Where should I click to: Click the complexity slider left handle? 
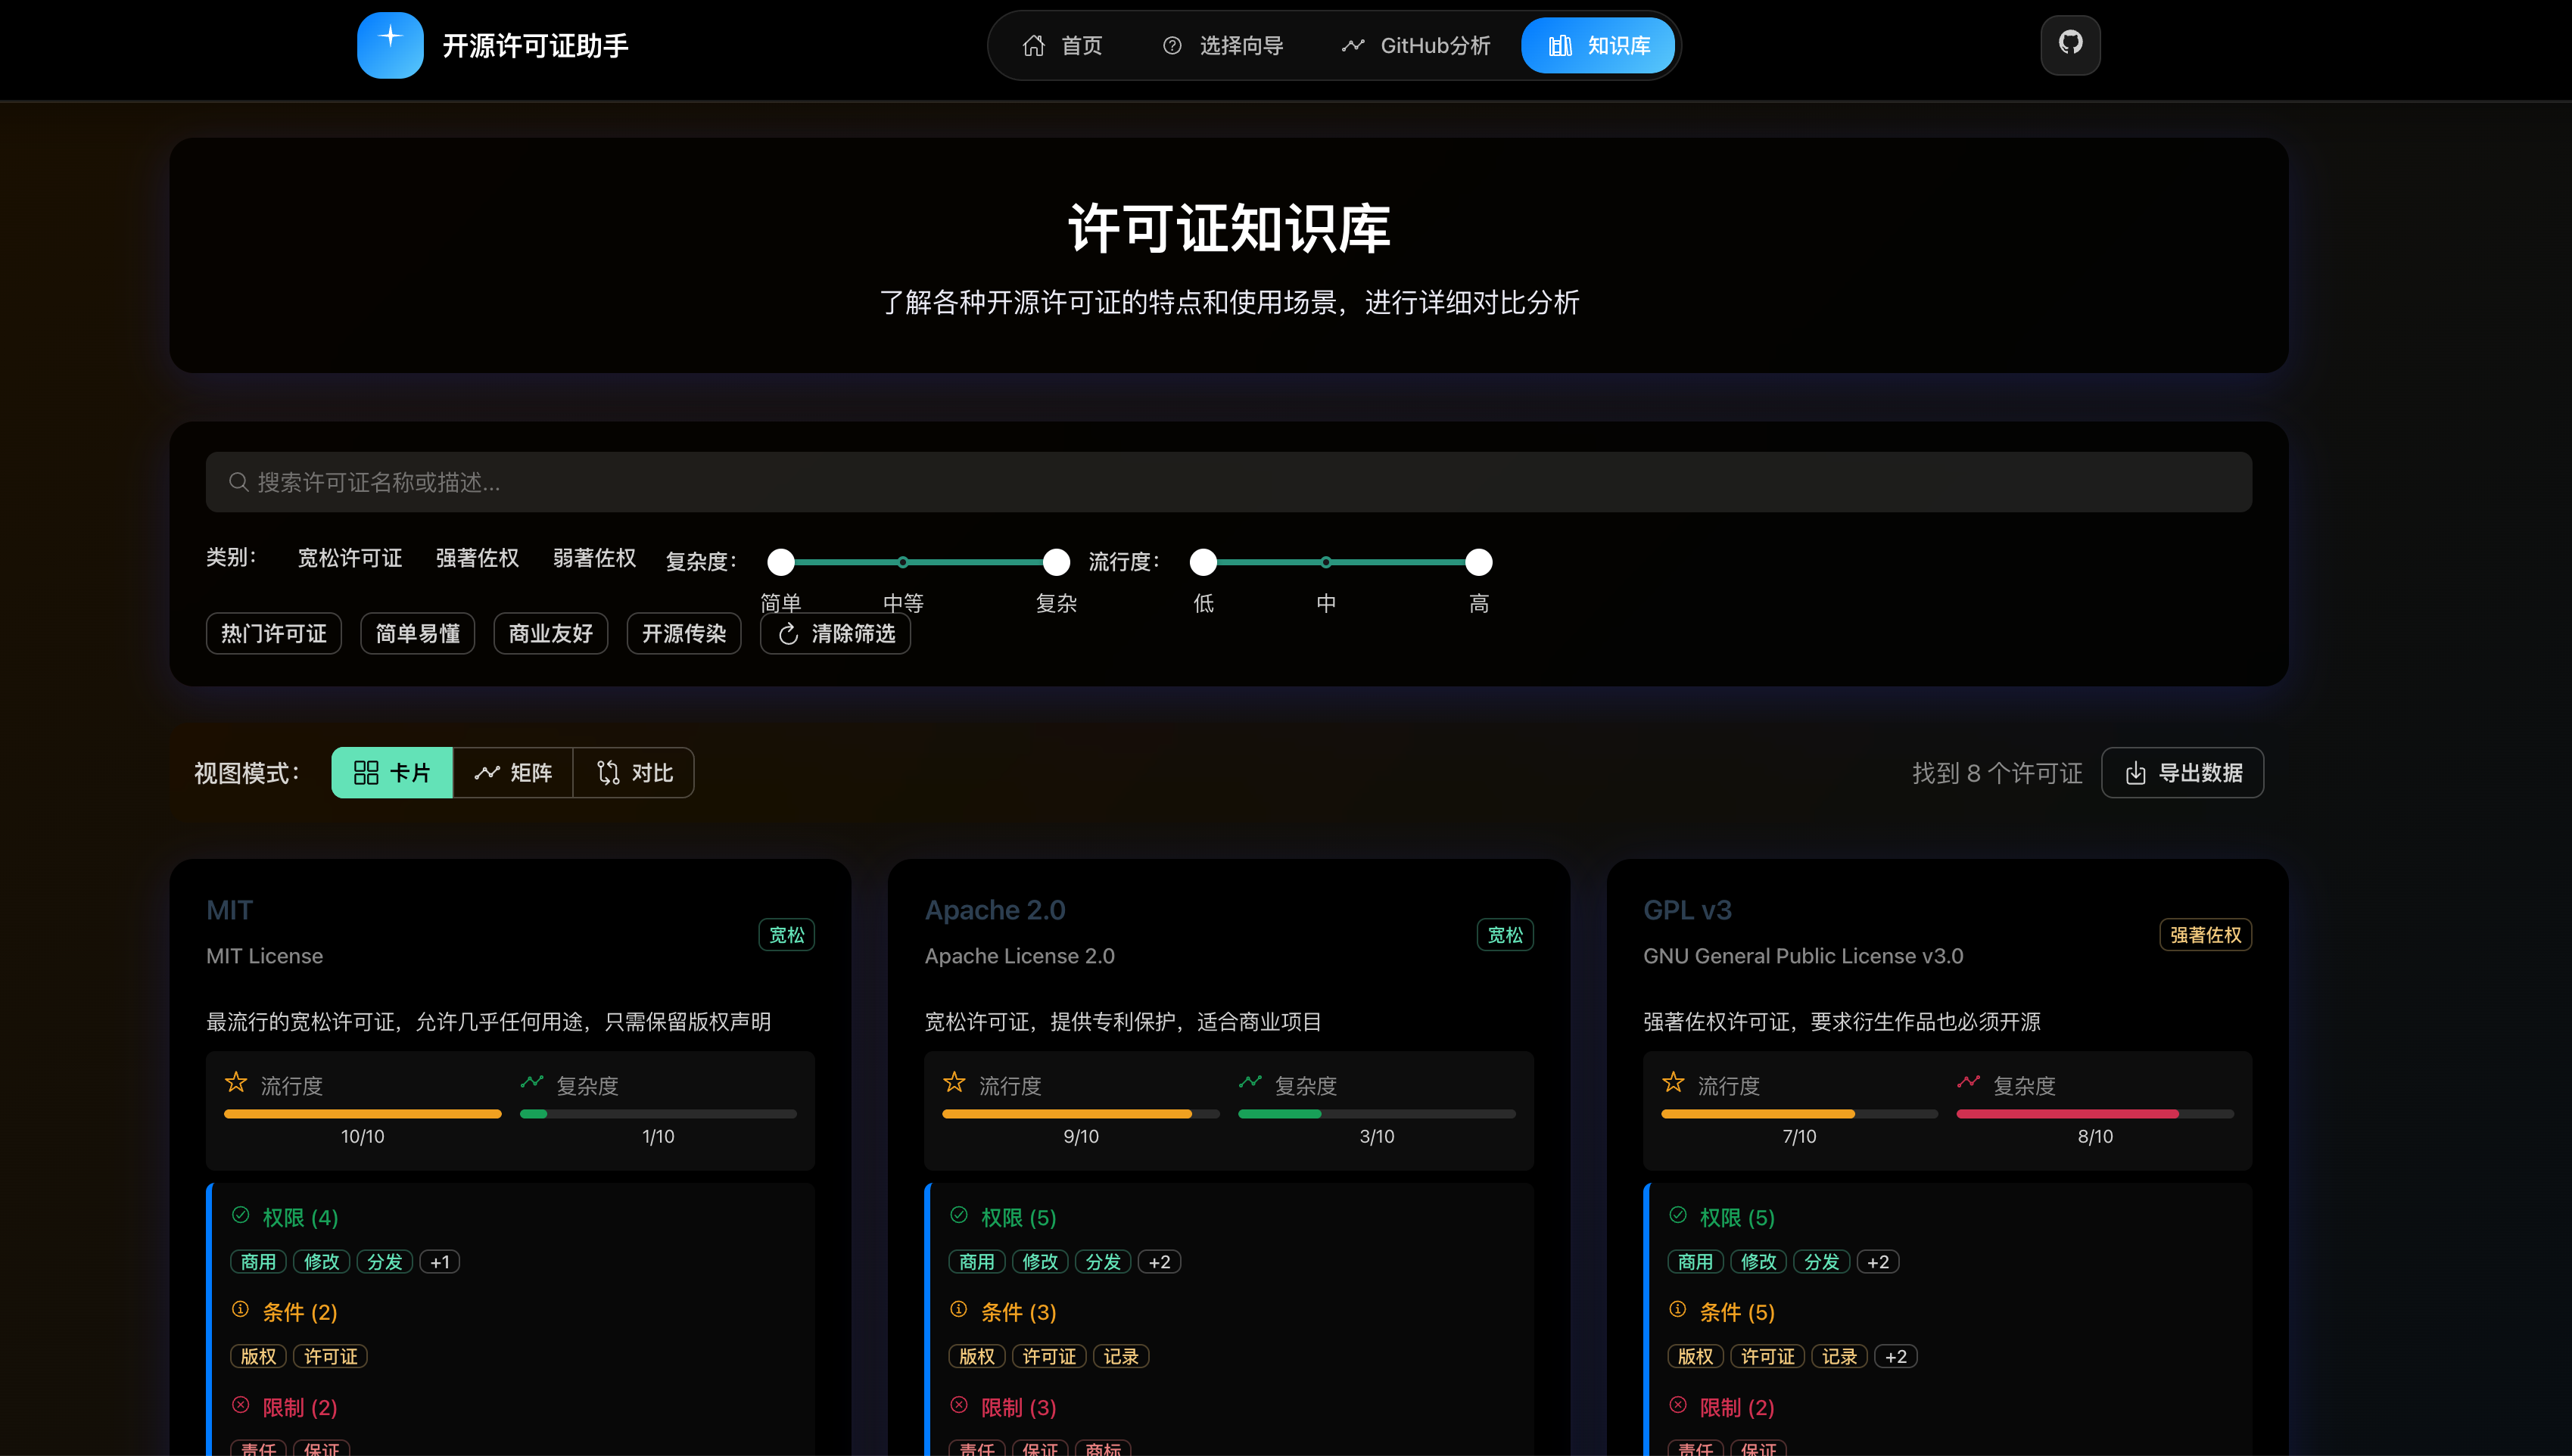click(x=781, y=562)
